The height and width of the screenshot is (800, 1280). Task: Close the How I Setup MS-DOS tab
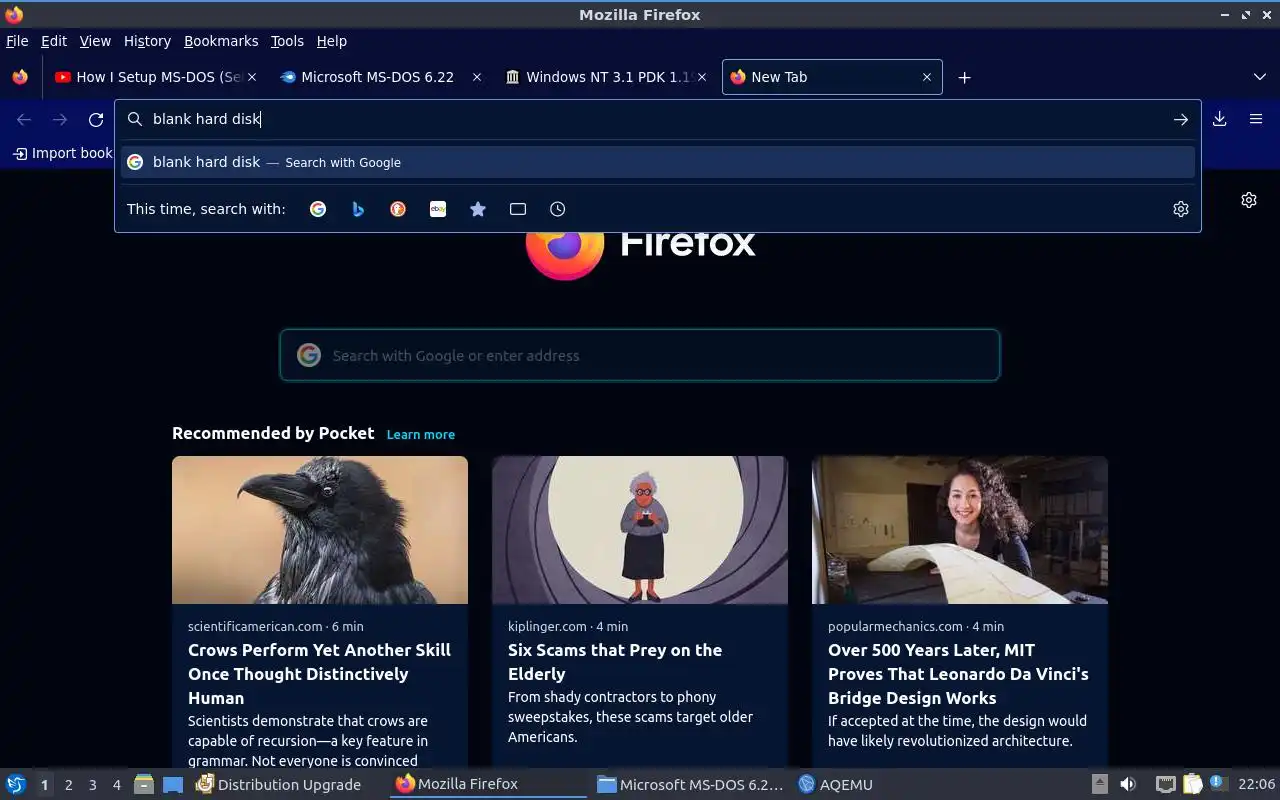tap(252, 77)
